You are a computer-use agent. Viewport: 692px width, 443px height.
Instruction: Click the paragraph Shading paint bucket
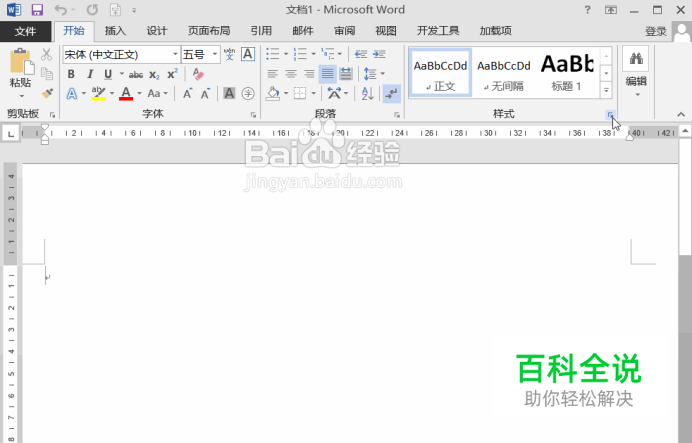[273, 94]
